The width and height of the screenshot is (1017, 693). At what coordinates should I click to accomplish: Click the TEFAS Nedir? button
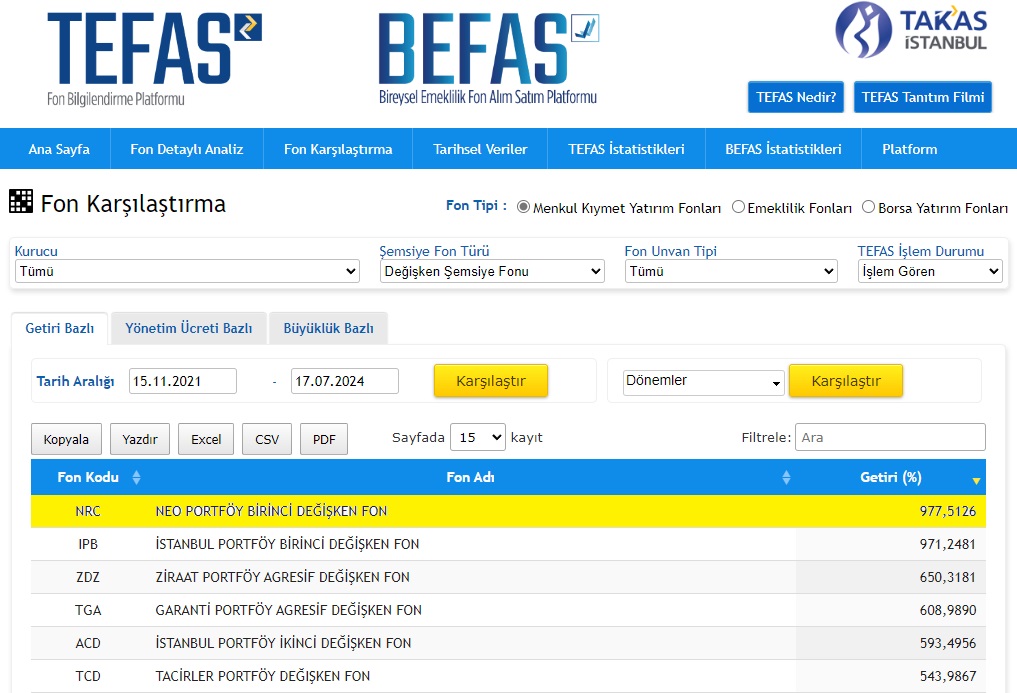coord(796,97)
